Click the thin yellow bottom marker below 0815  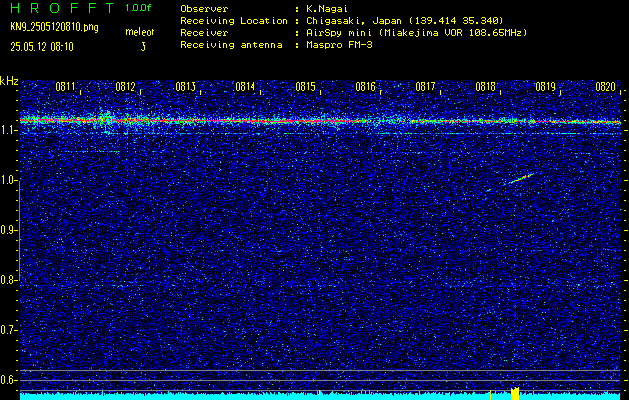pos(319,394)
